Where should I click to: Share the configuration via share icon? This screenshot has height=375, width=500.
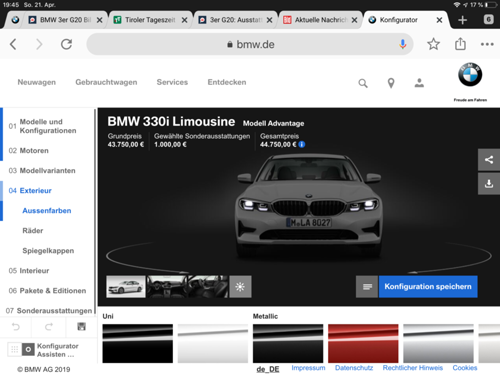point(489,160)
